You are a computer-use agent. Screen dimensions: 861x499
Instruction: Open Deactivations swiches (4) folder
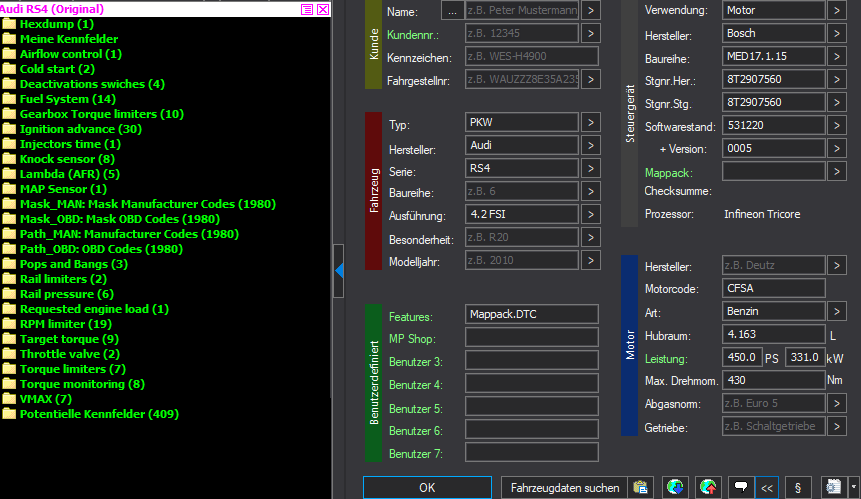pyautogui.click(x=92, y=84)
